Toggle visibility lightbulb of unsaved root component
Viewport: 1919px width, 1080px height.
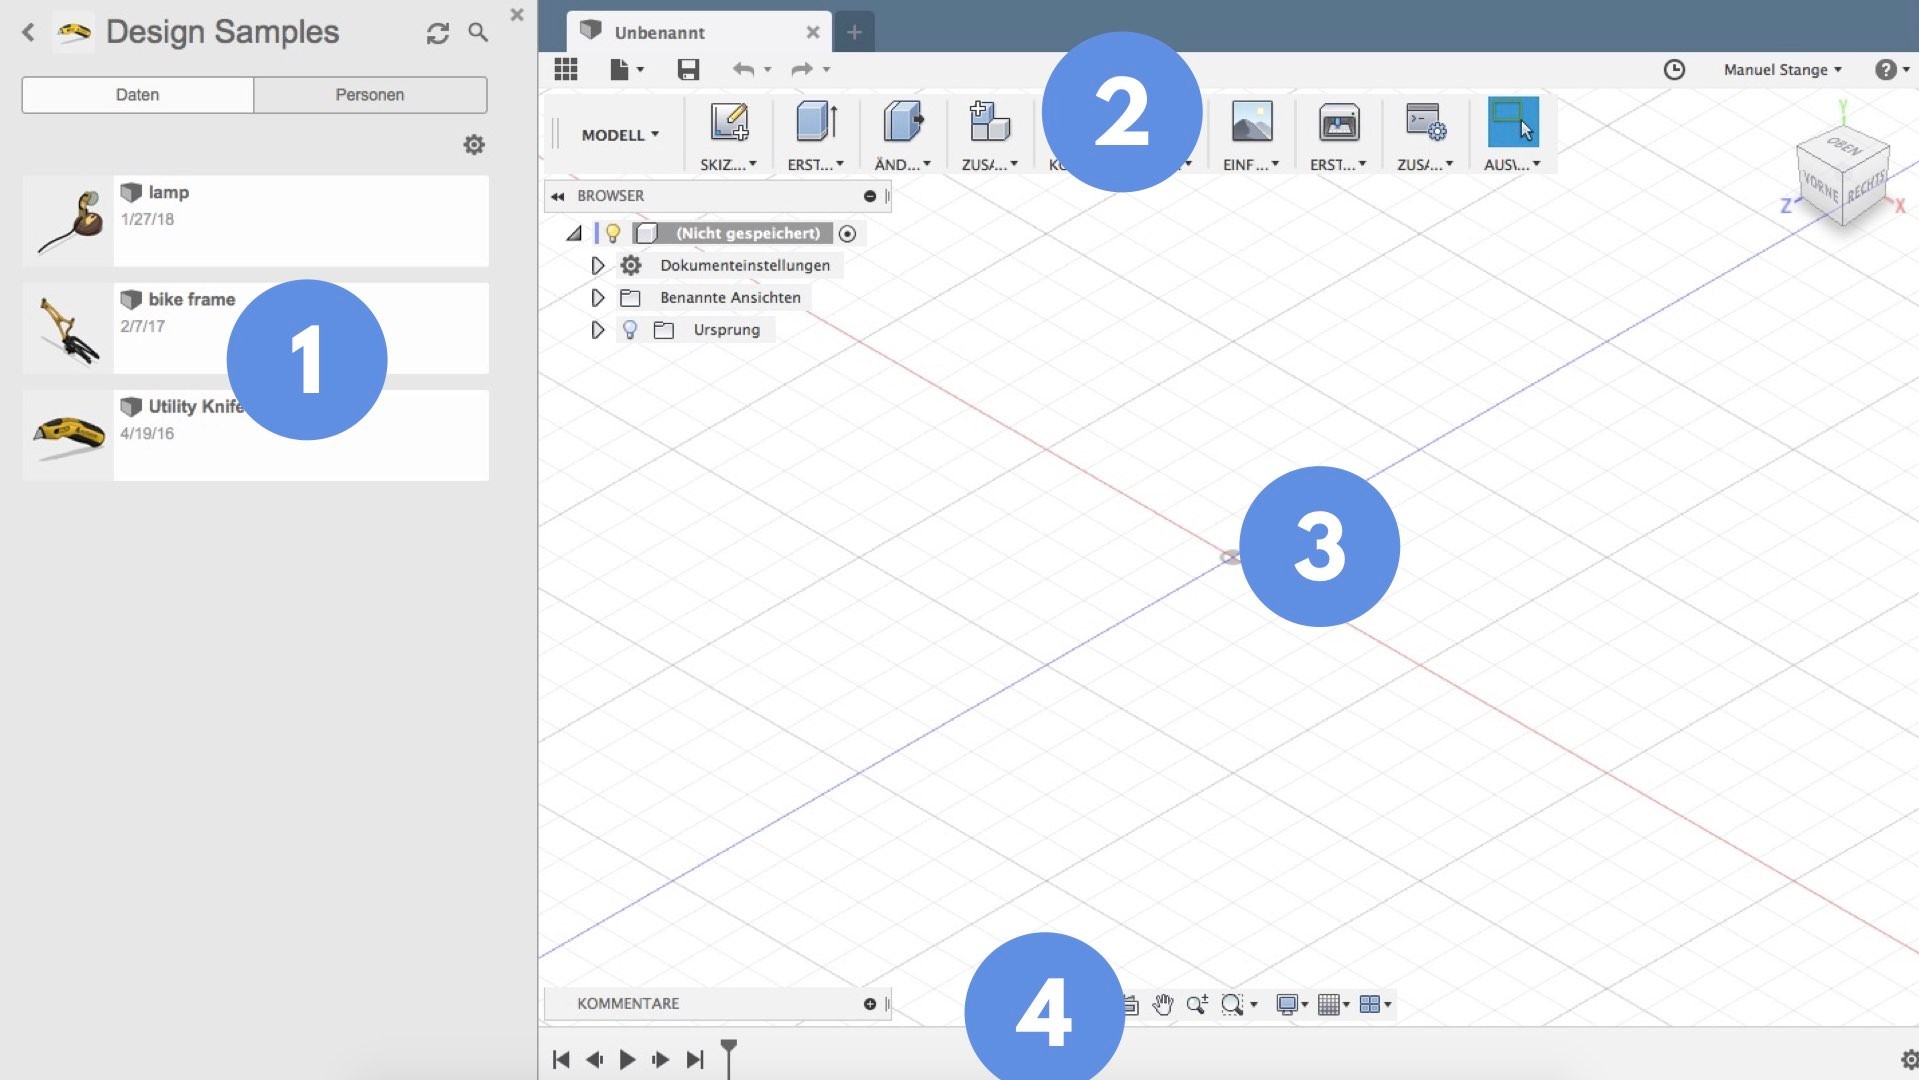(613, 233)
